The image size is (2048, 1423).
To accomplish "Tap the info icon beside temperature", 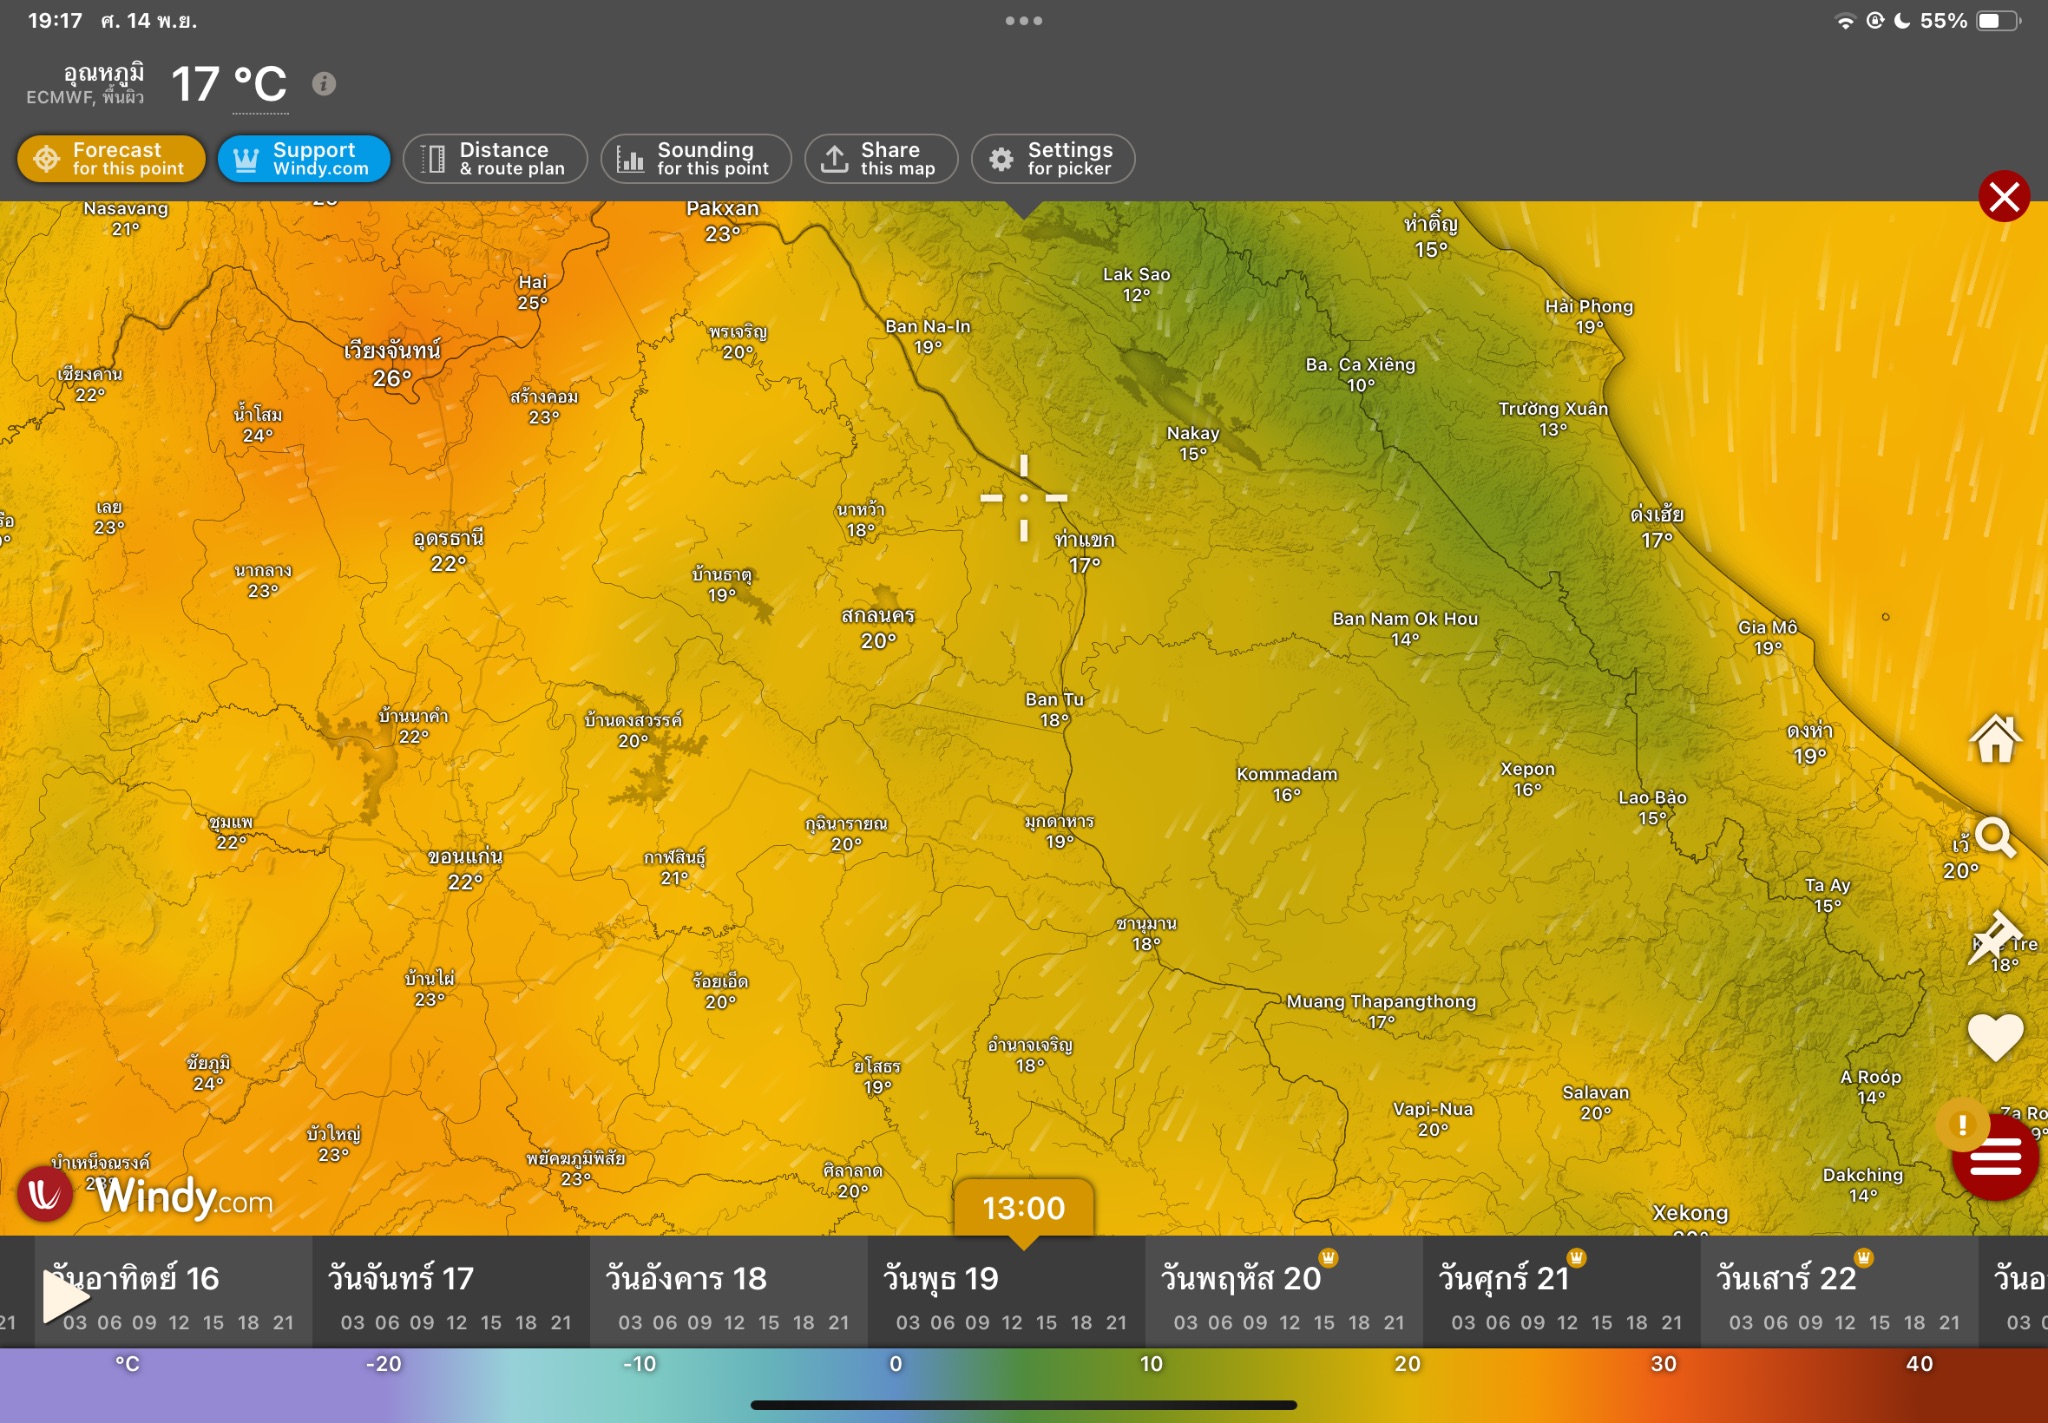I will coord(323,84).
